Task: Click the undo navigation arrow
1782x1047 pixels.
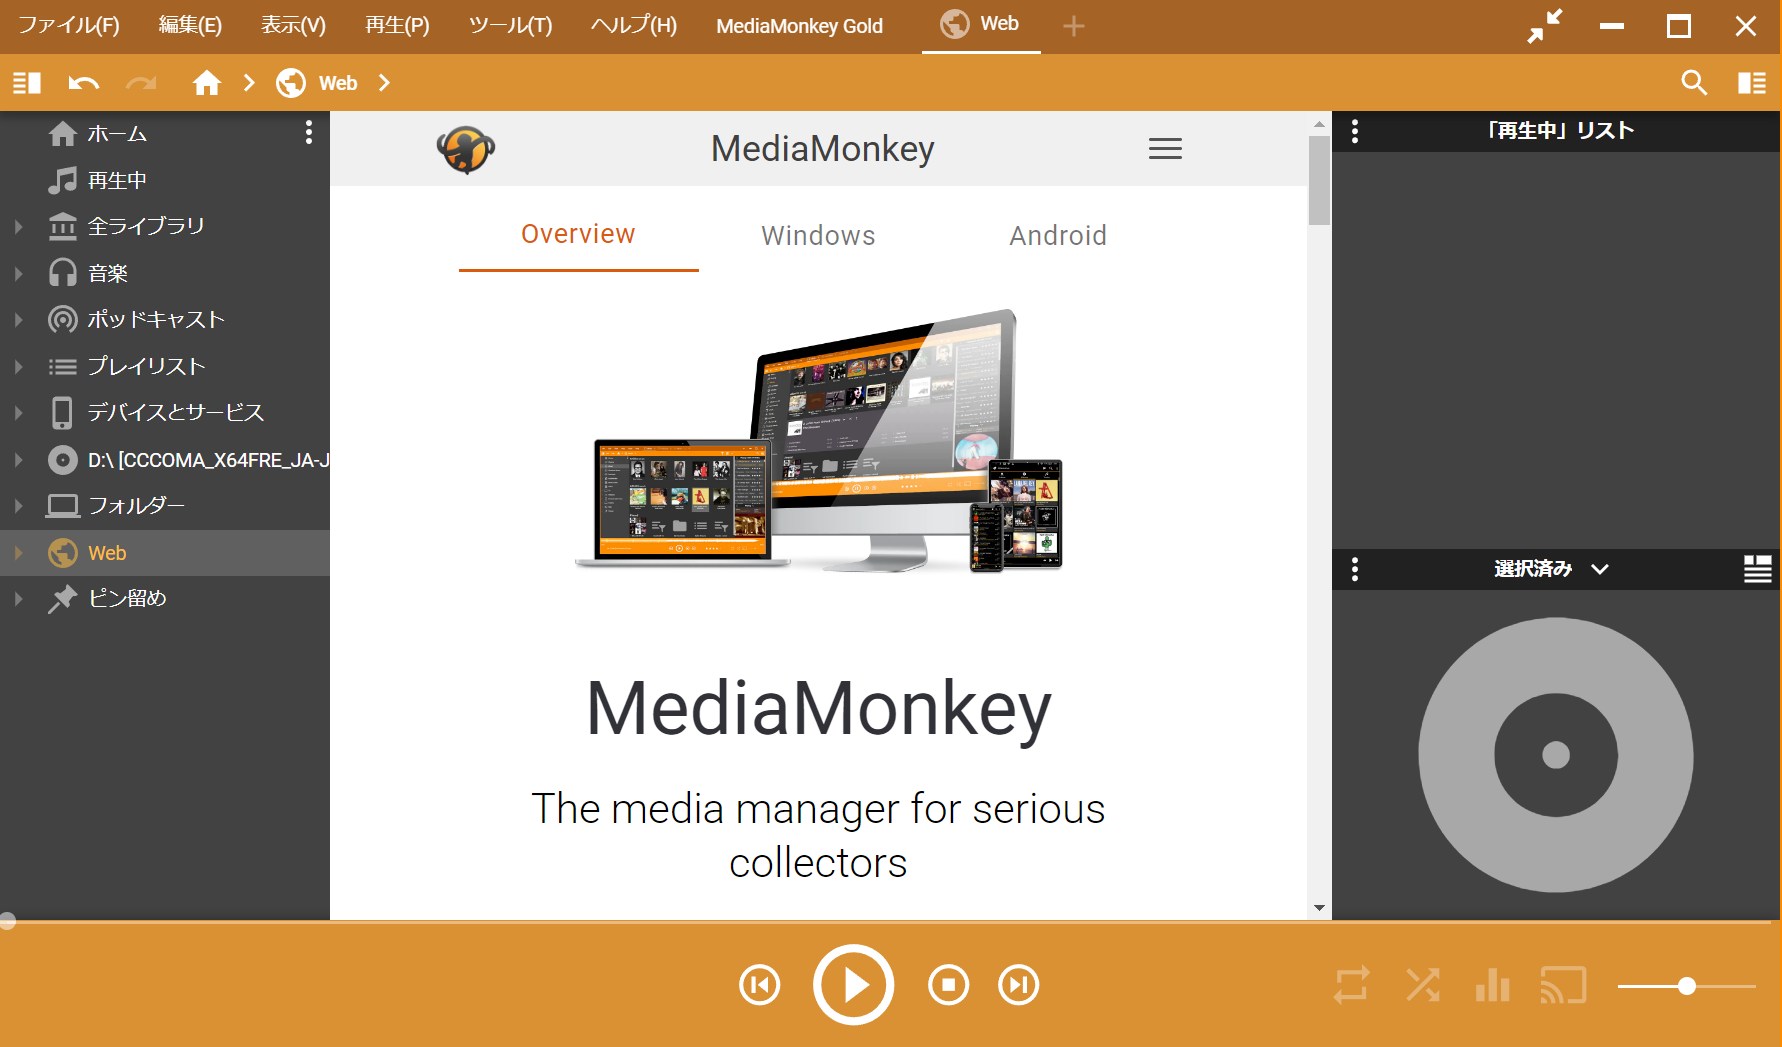Action: click(83, 83)
